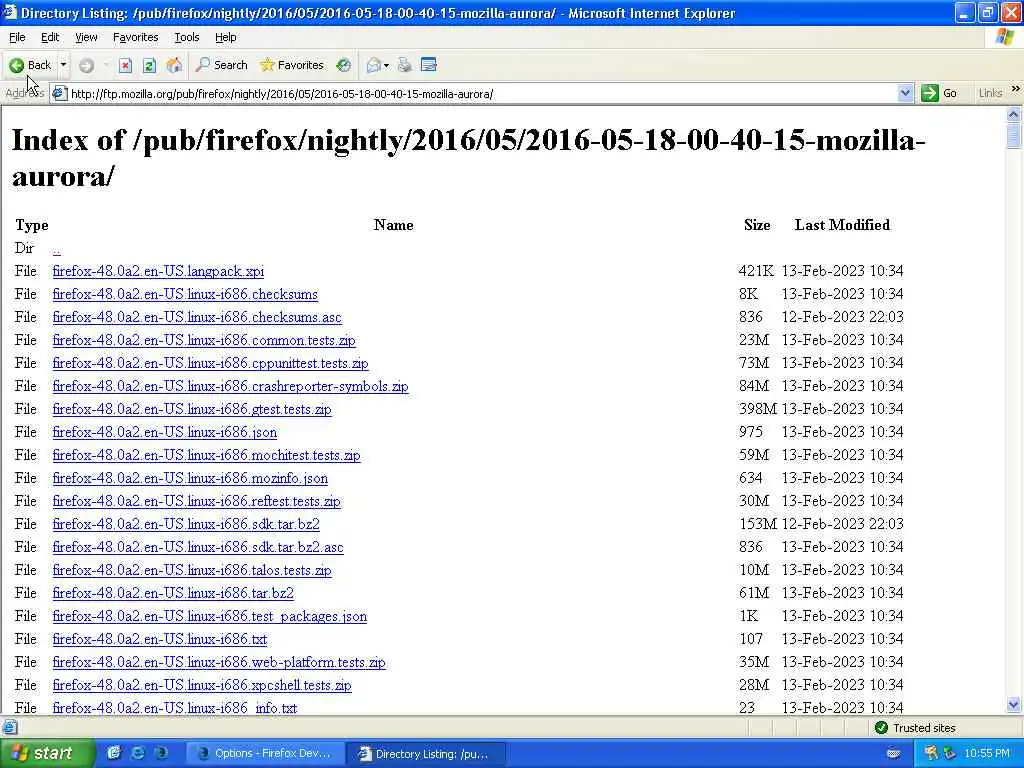Click the Windows flag throbber icon
This screenshot has height=768, width=1024.
coord(1005,37)
